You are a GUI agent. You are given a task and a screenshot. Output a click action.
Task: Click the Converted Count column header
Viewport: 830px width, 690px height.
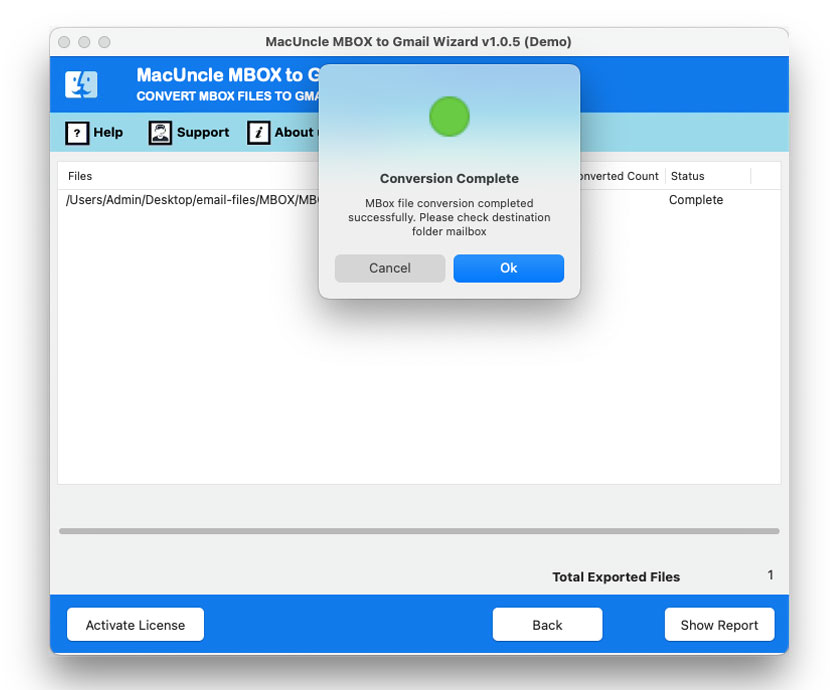(x=620, y=176)
